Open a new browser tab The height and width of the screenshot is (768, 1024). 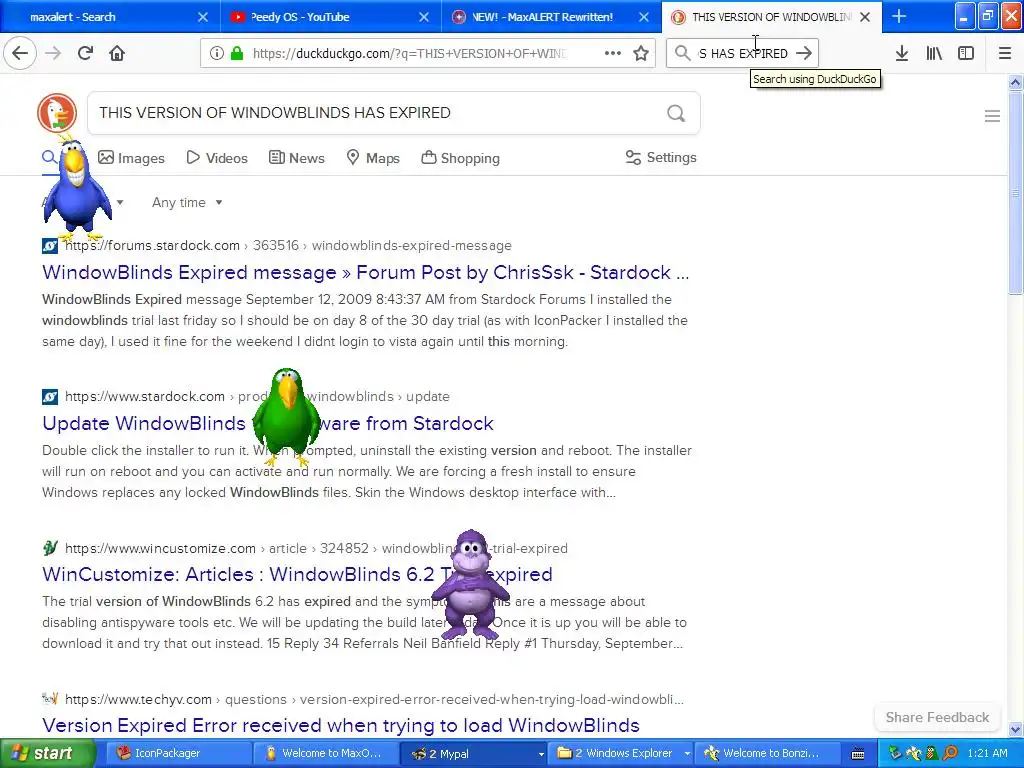pyautogui.click(x=899, y=16)
